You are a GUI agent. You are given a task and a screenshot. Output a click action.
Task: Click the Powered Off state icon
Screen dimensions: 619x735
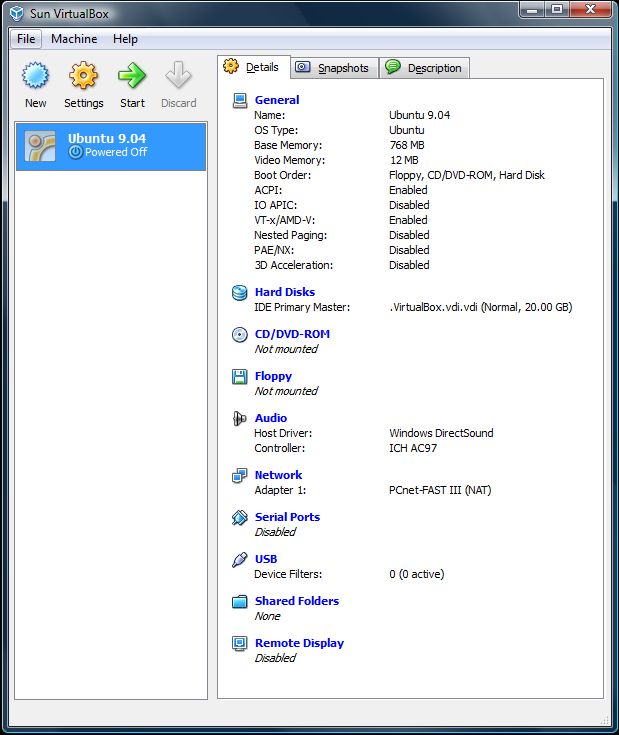click(75, 152)
